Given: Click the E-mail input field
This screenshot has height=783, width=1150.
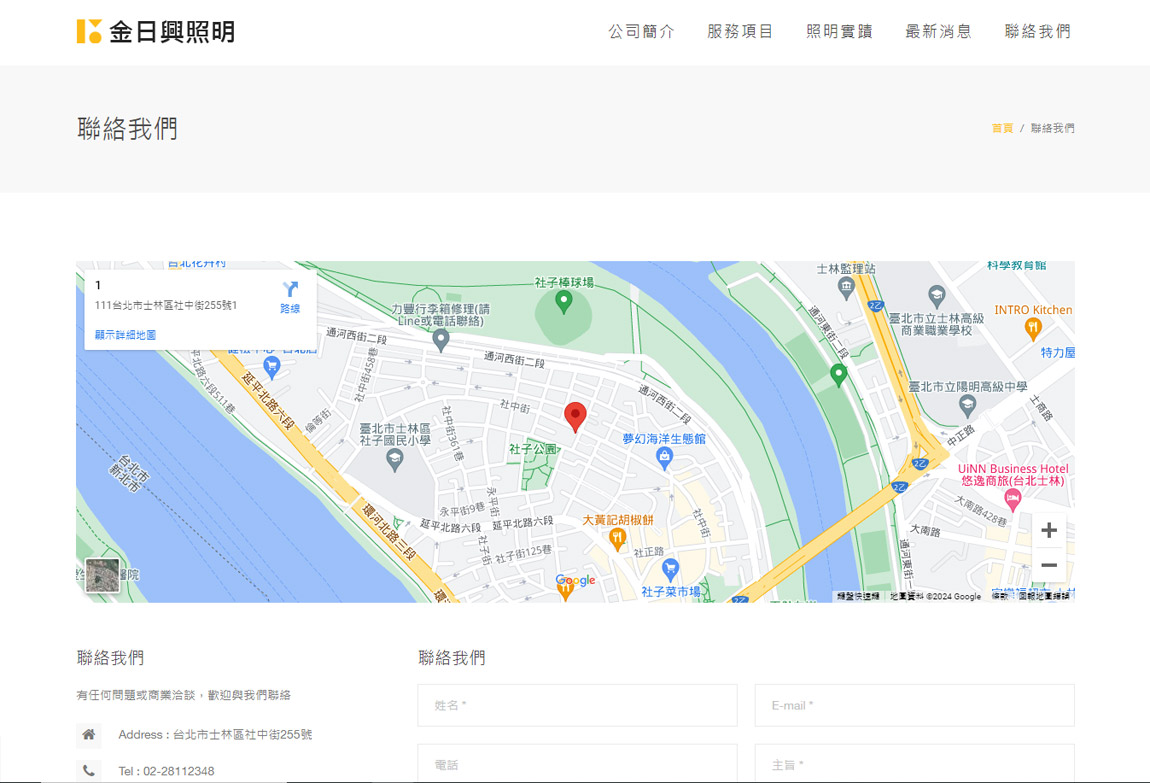Looking at the screenshot, I should click(x=914, y=705).
